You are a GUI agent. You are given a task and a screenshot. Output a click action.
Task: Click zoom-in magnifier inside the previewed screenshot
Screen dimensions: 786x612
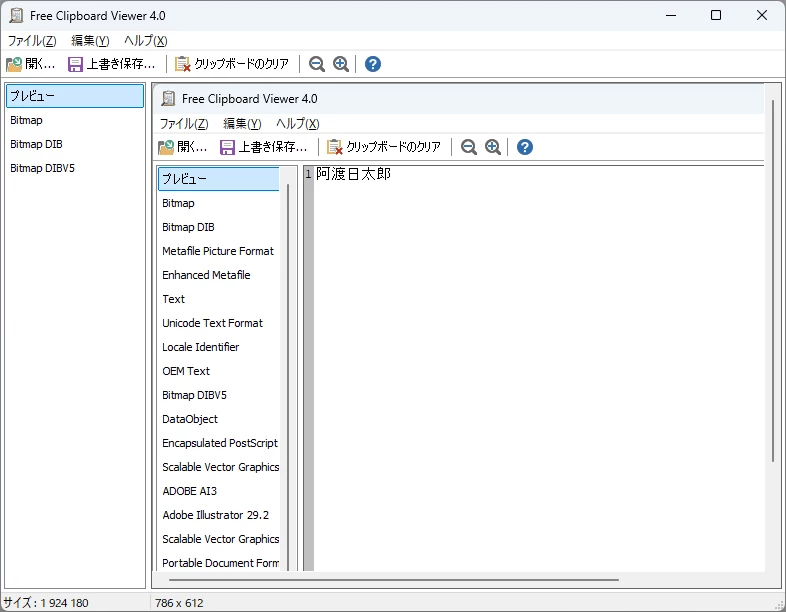(493, 147)
